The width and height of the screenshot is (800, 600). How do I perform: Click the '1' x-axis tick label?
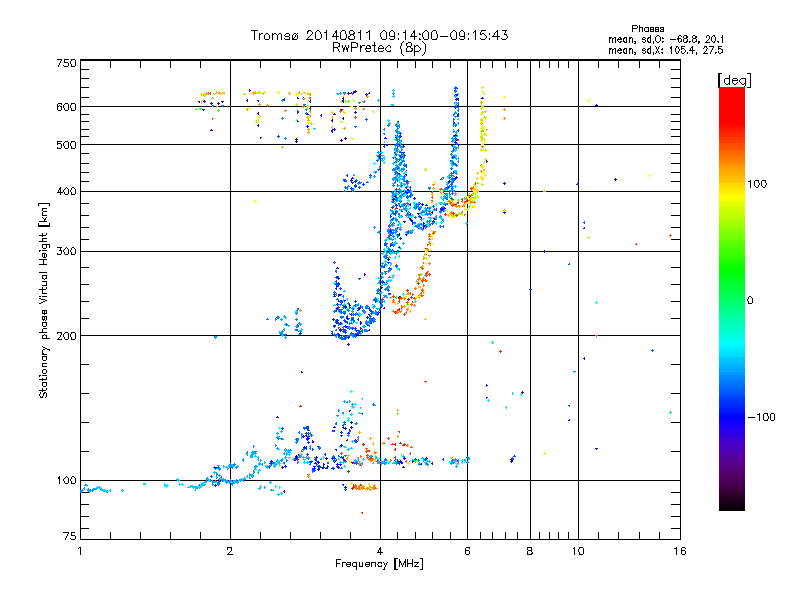[80, 551]
